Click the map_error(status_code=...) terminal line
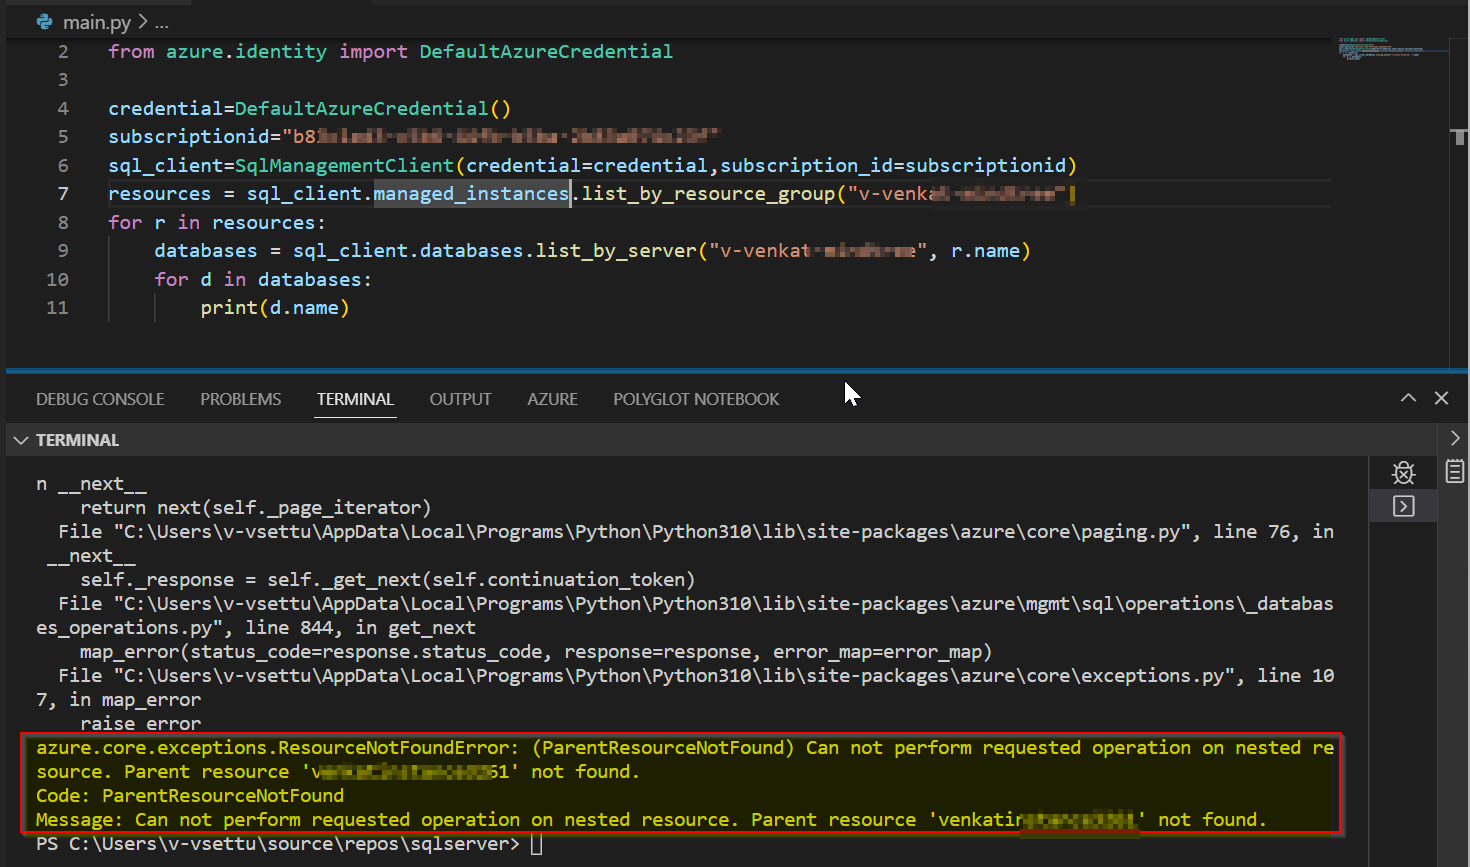 click(536, 651)
